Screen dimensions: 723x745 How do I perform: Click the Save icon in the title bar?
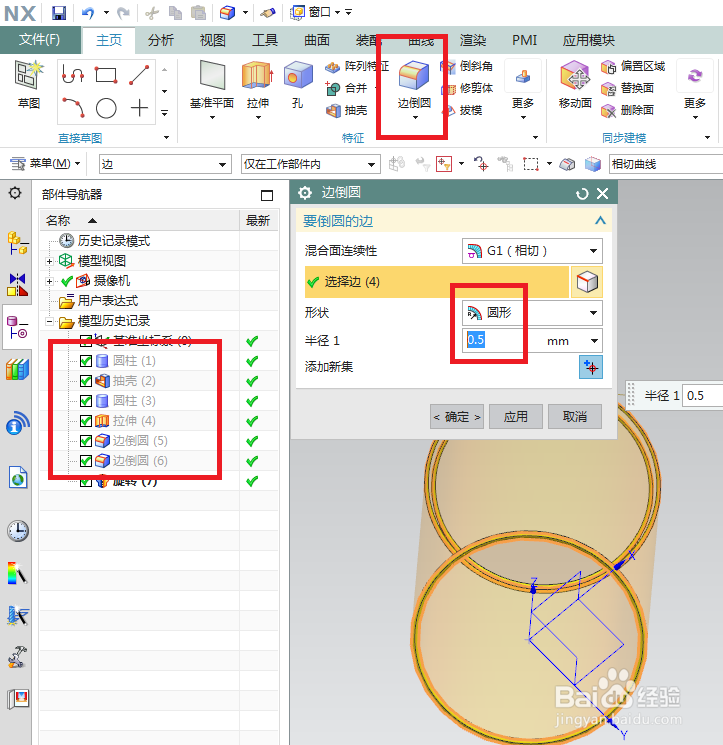coord(59,13)
